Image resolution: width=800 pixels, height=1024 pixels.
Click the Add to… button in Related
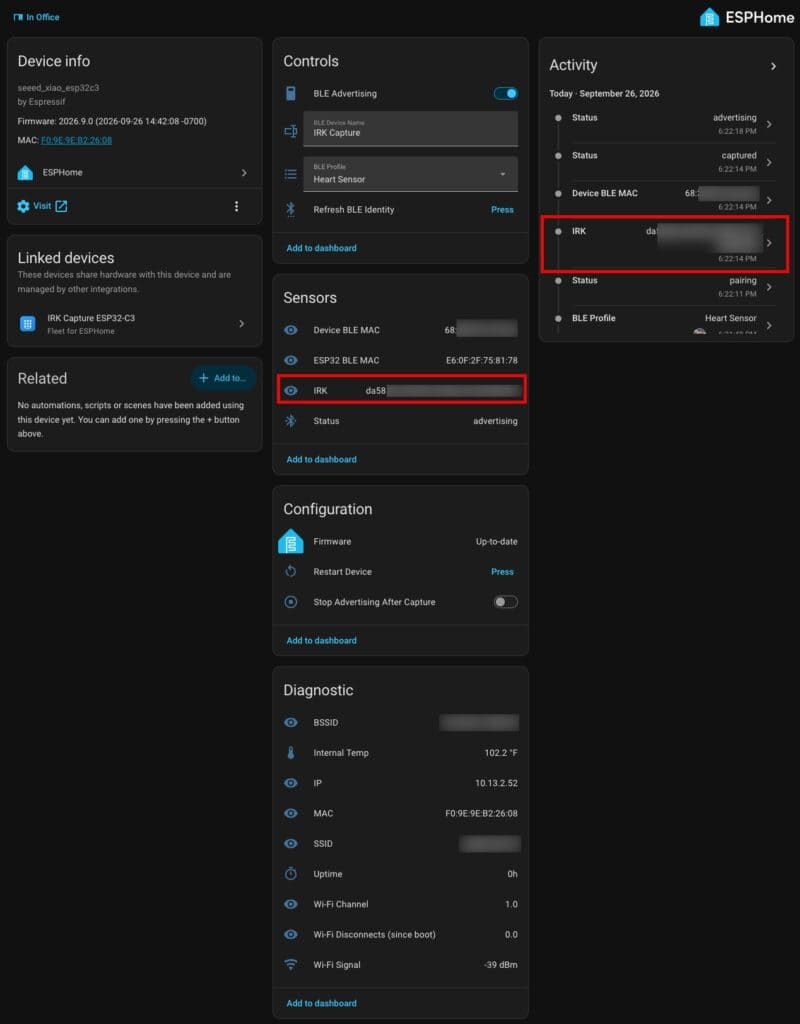(223, 377)
